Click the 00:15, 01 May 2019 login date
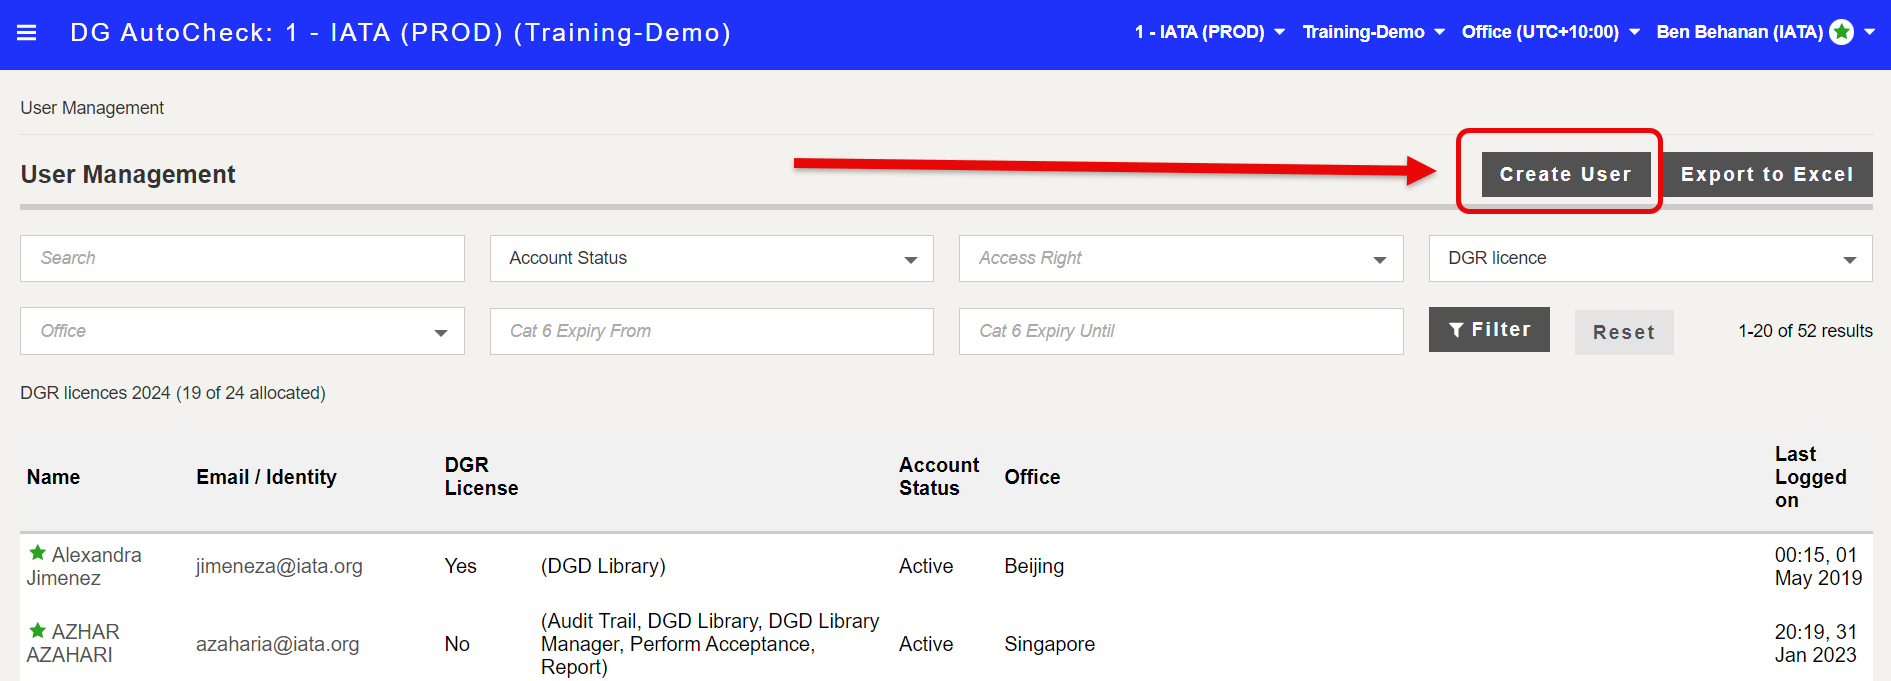1891x681 pixels. coord(1818,566)
